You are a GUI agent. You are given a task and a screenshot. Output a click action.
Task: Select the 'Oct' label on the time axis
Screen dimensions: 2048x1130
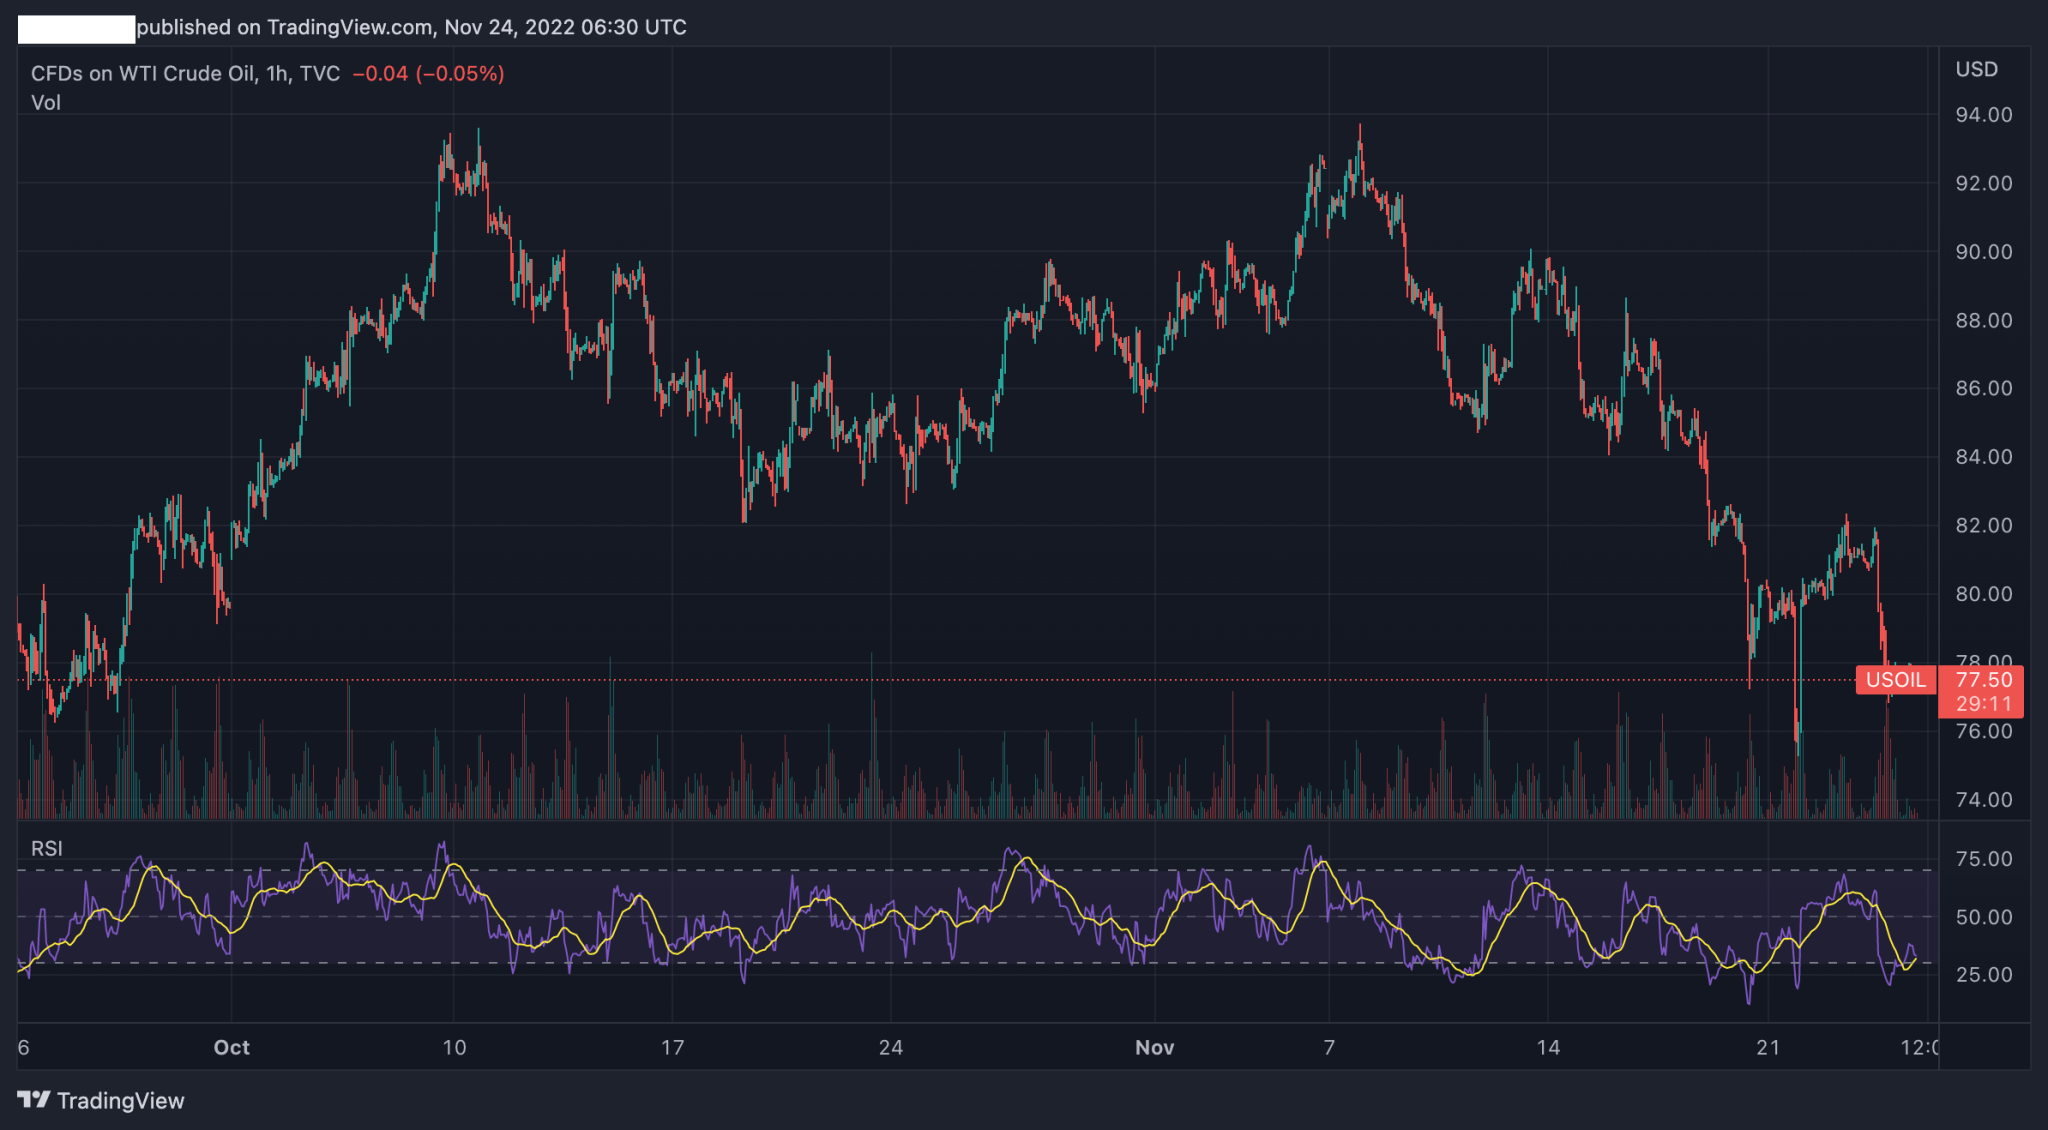tap(232, 1048)
